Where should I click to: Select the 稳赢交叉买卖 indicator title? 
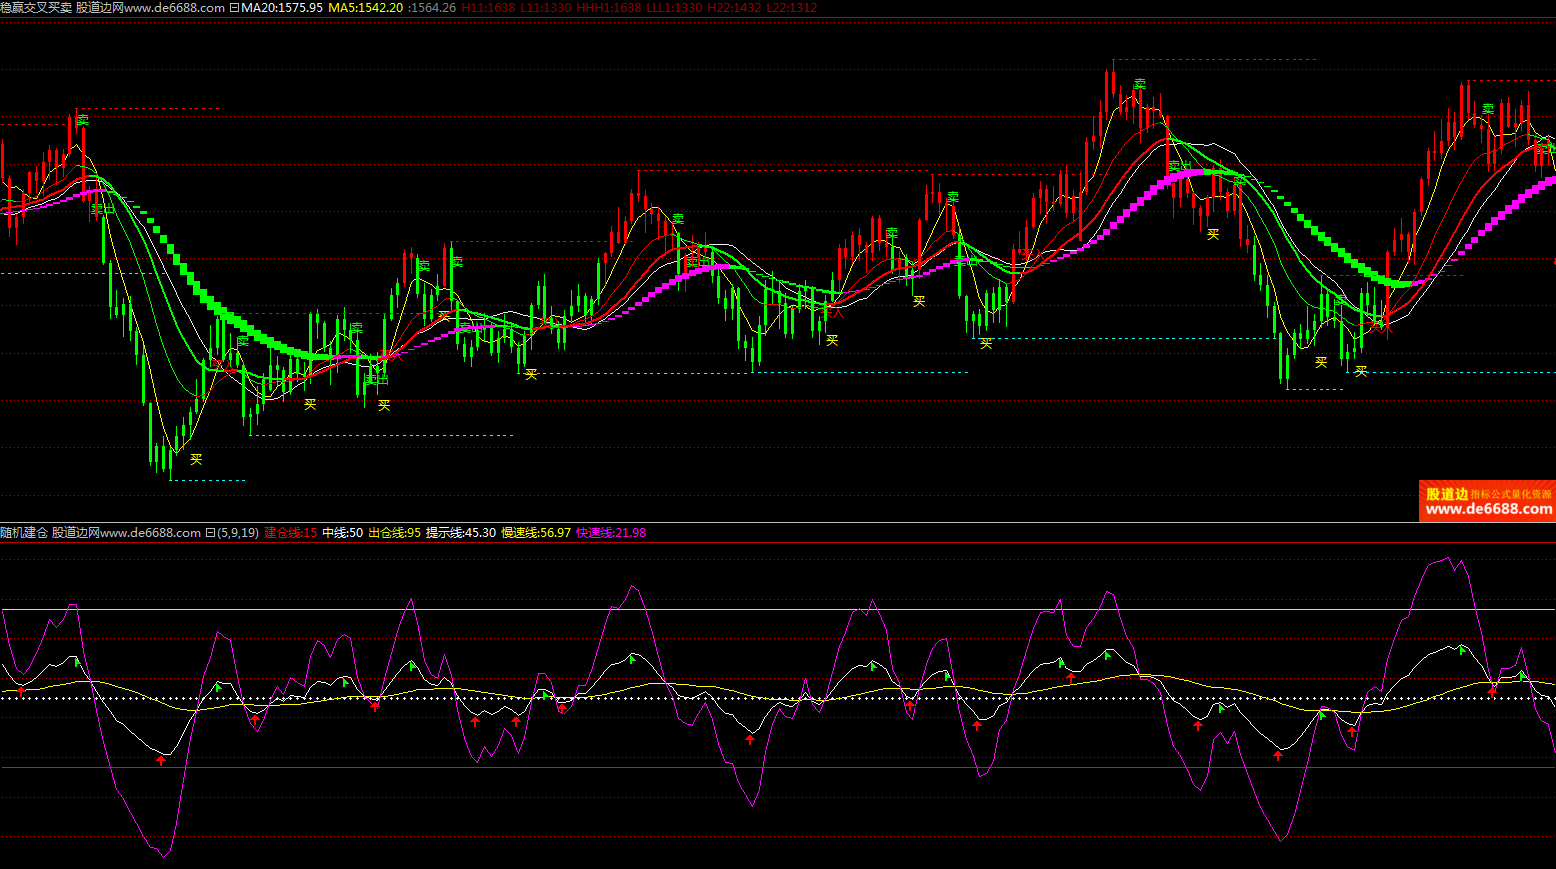pos(36,8)
